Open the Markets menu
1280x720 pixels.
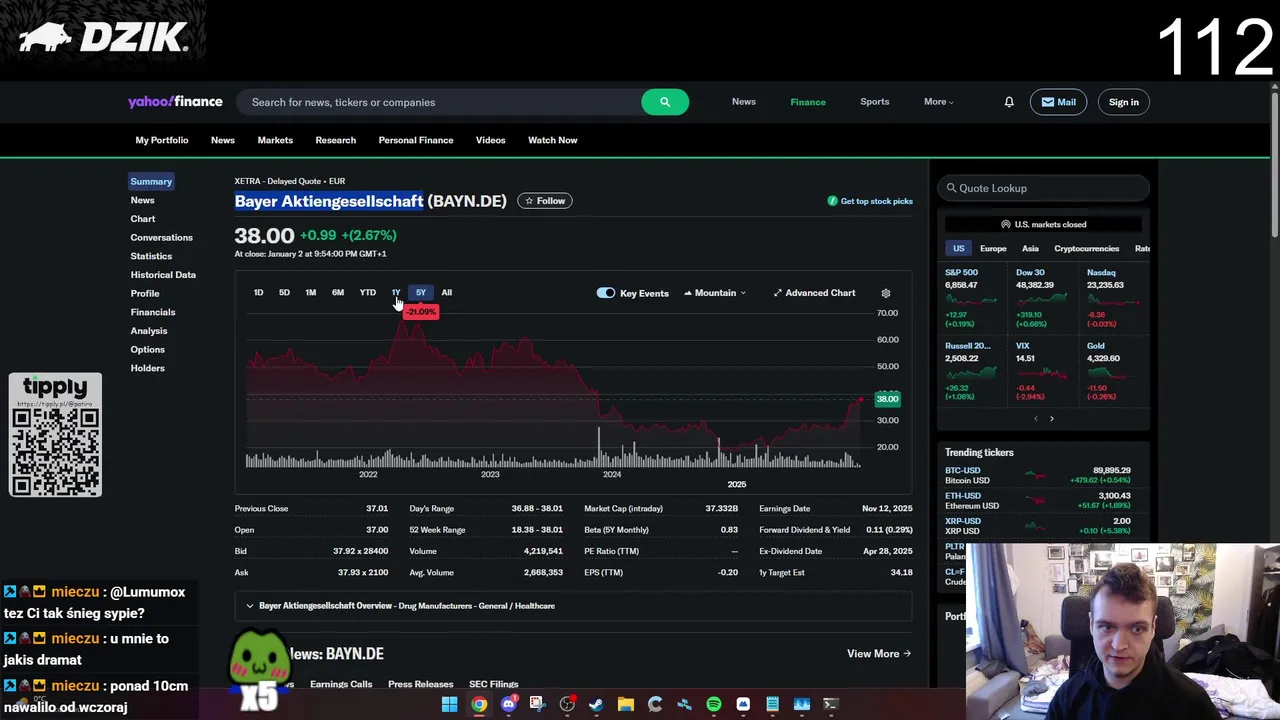275,140
